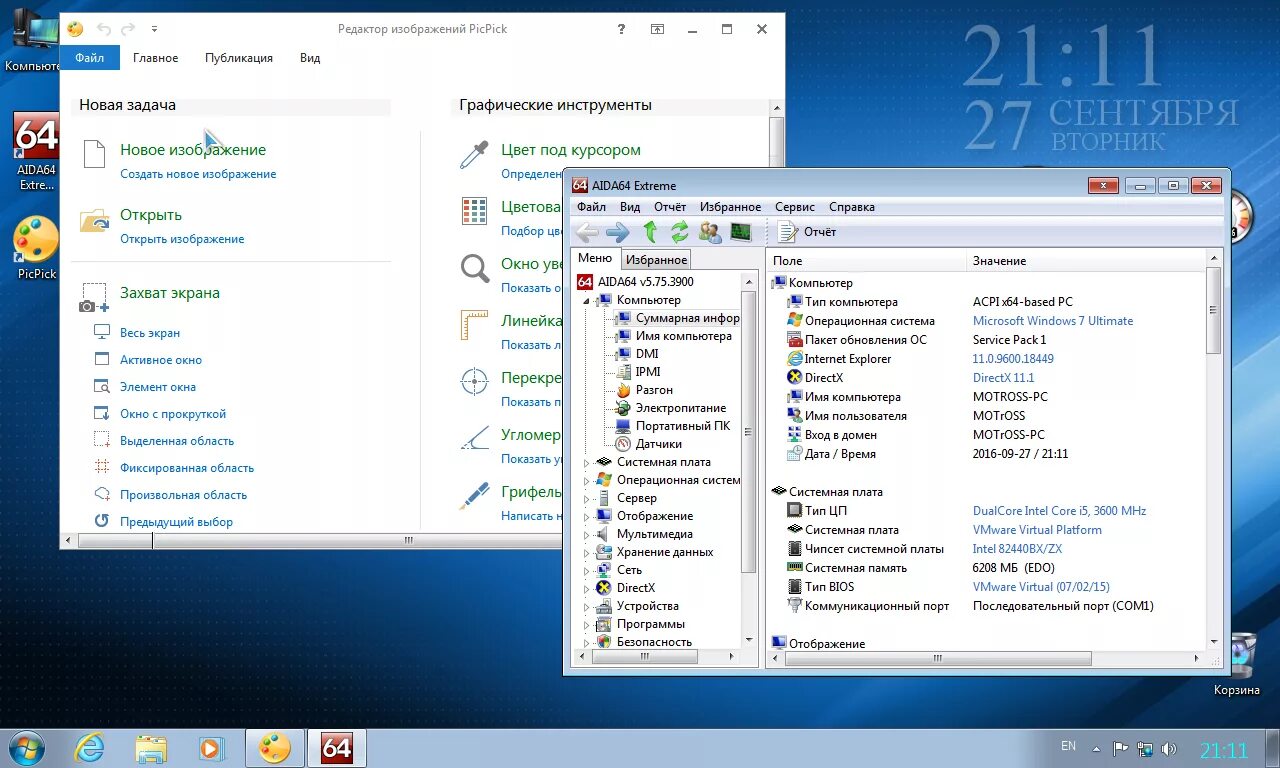Viewport: 1280px width, 768px height.
Task: Click AIDA64 green up arrow icon
Action: click(x=650, y=232)
